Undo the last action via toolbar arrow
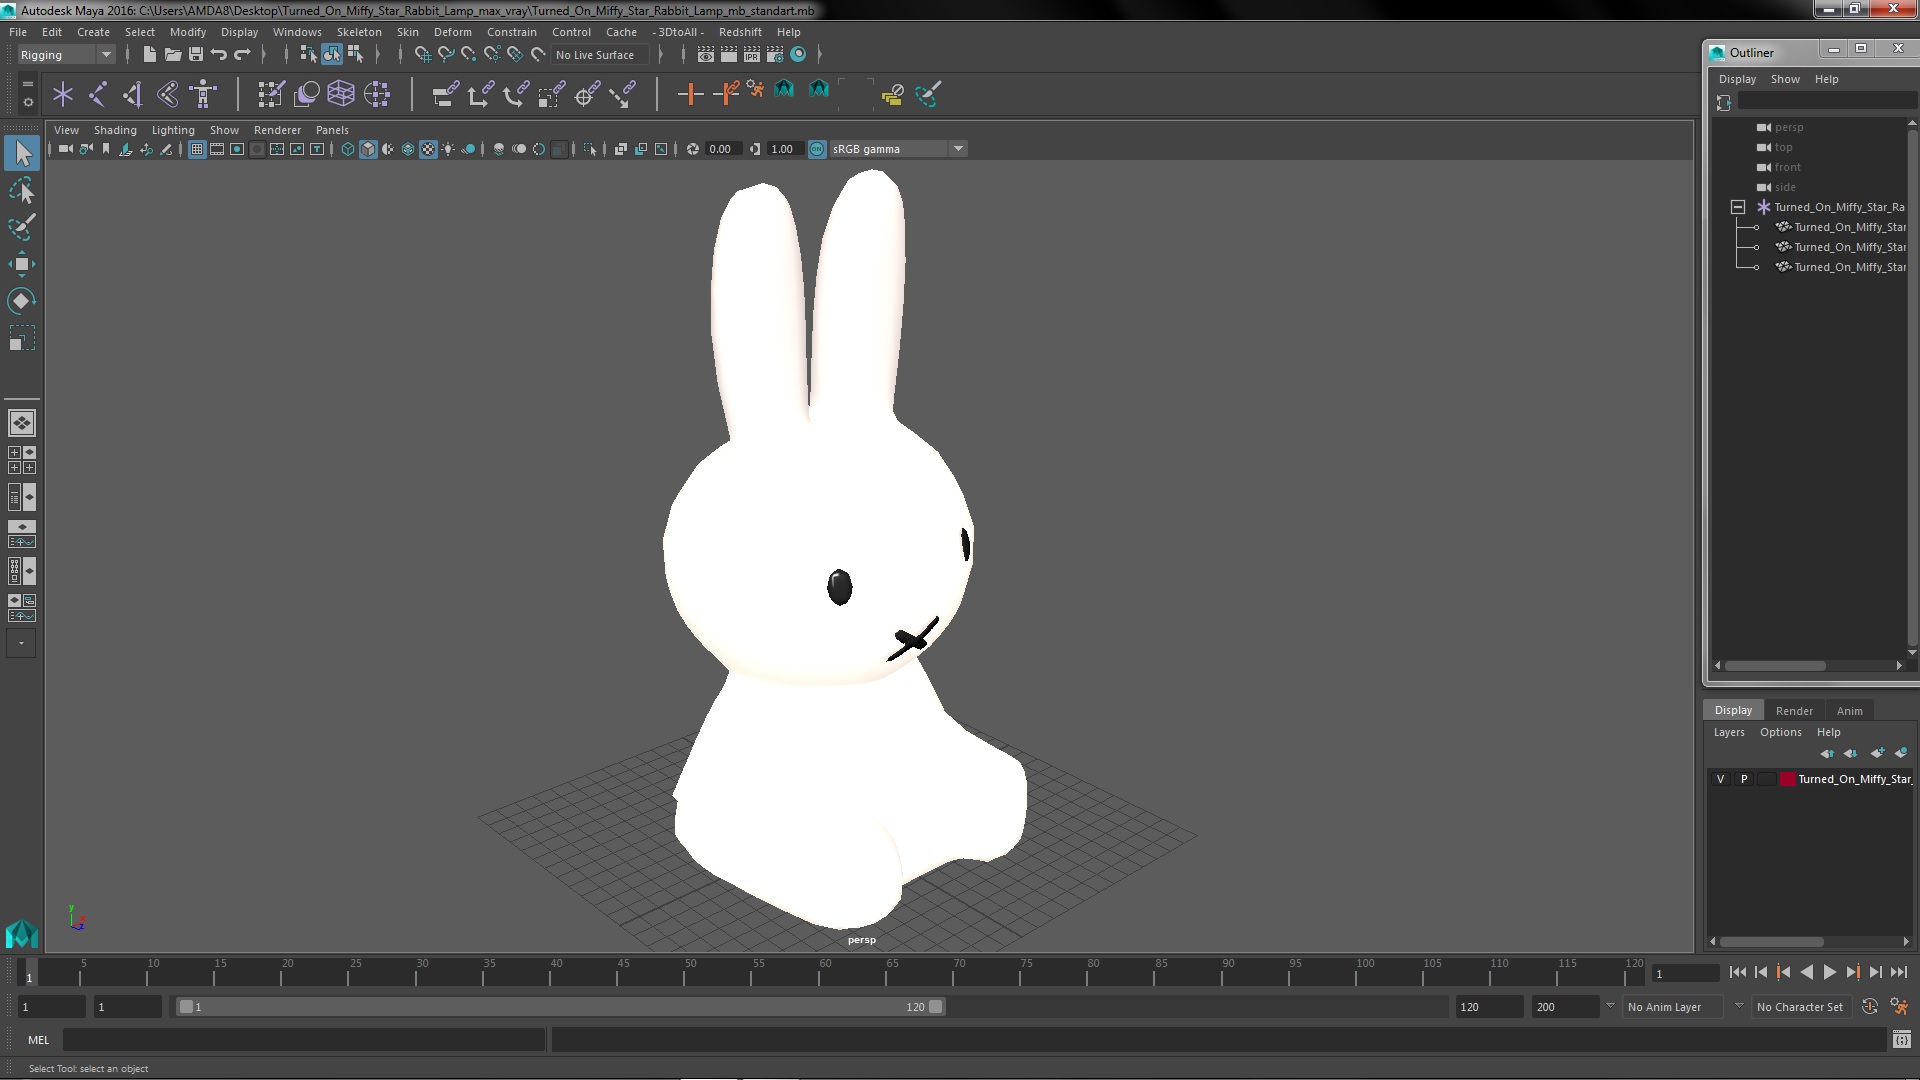The width and height of the screenshot is (1920, 1080). pos(219,54)
